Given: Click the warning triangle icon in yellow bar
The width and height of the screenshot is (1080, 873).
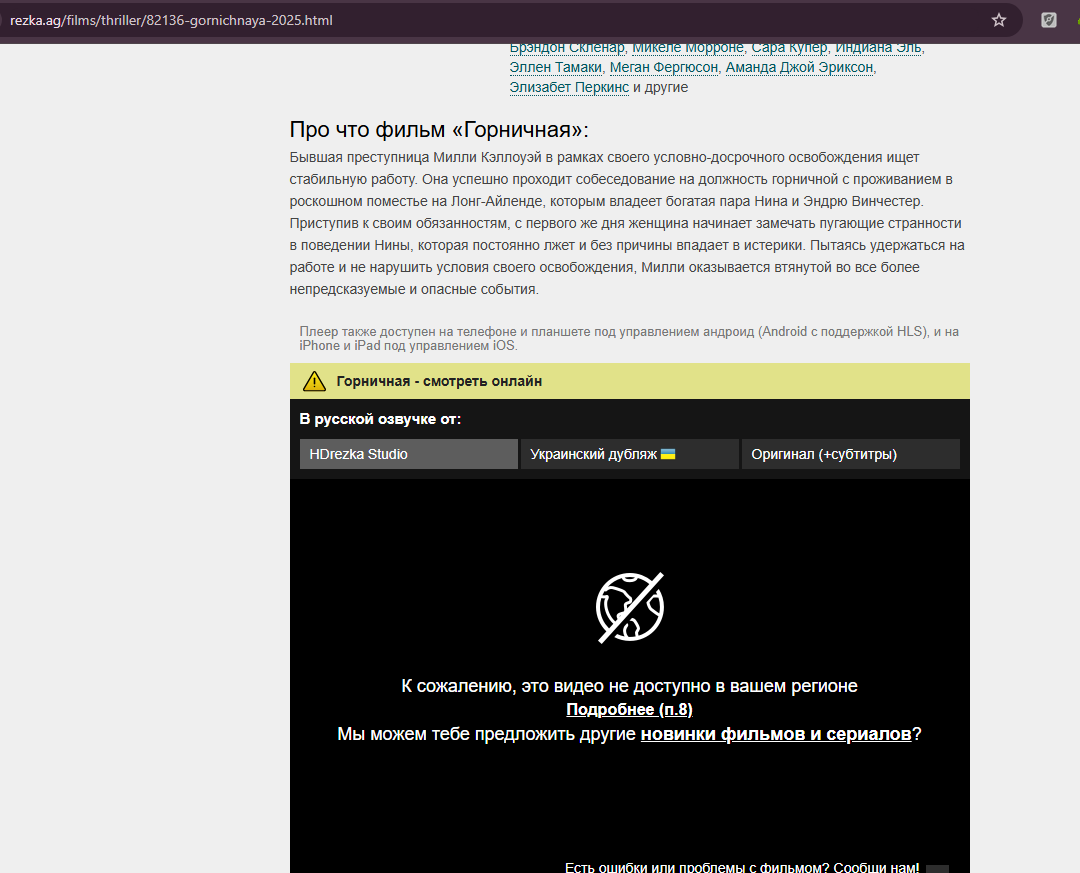Looking at the screenshot, I should 314,381.
